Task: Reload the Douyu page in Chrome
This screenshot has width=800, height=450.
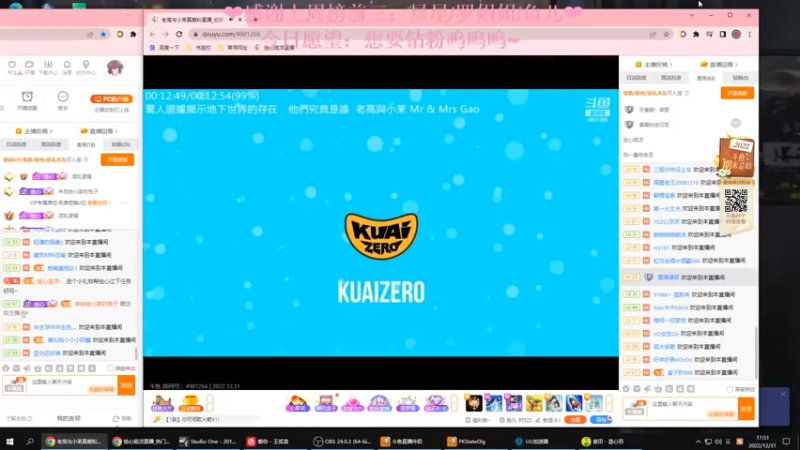Action: tap(179, 34)
